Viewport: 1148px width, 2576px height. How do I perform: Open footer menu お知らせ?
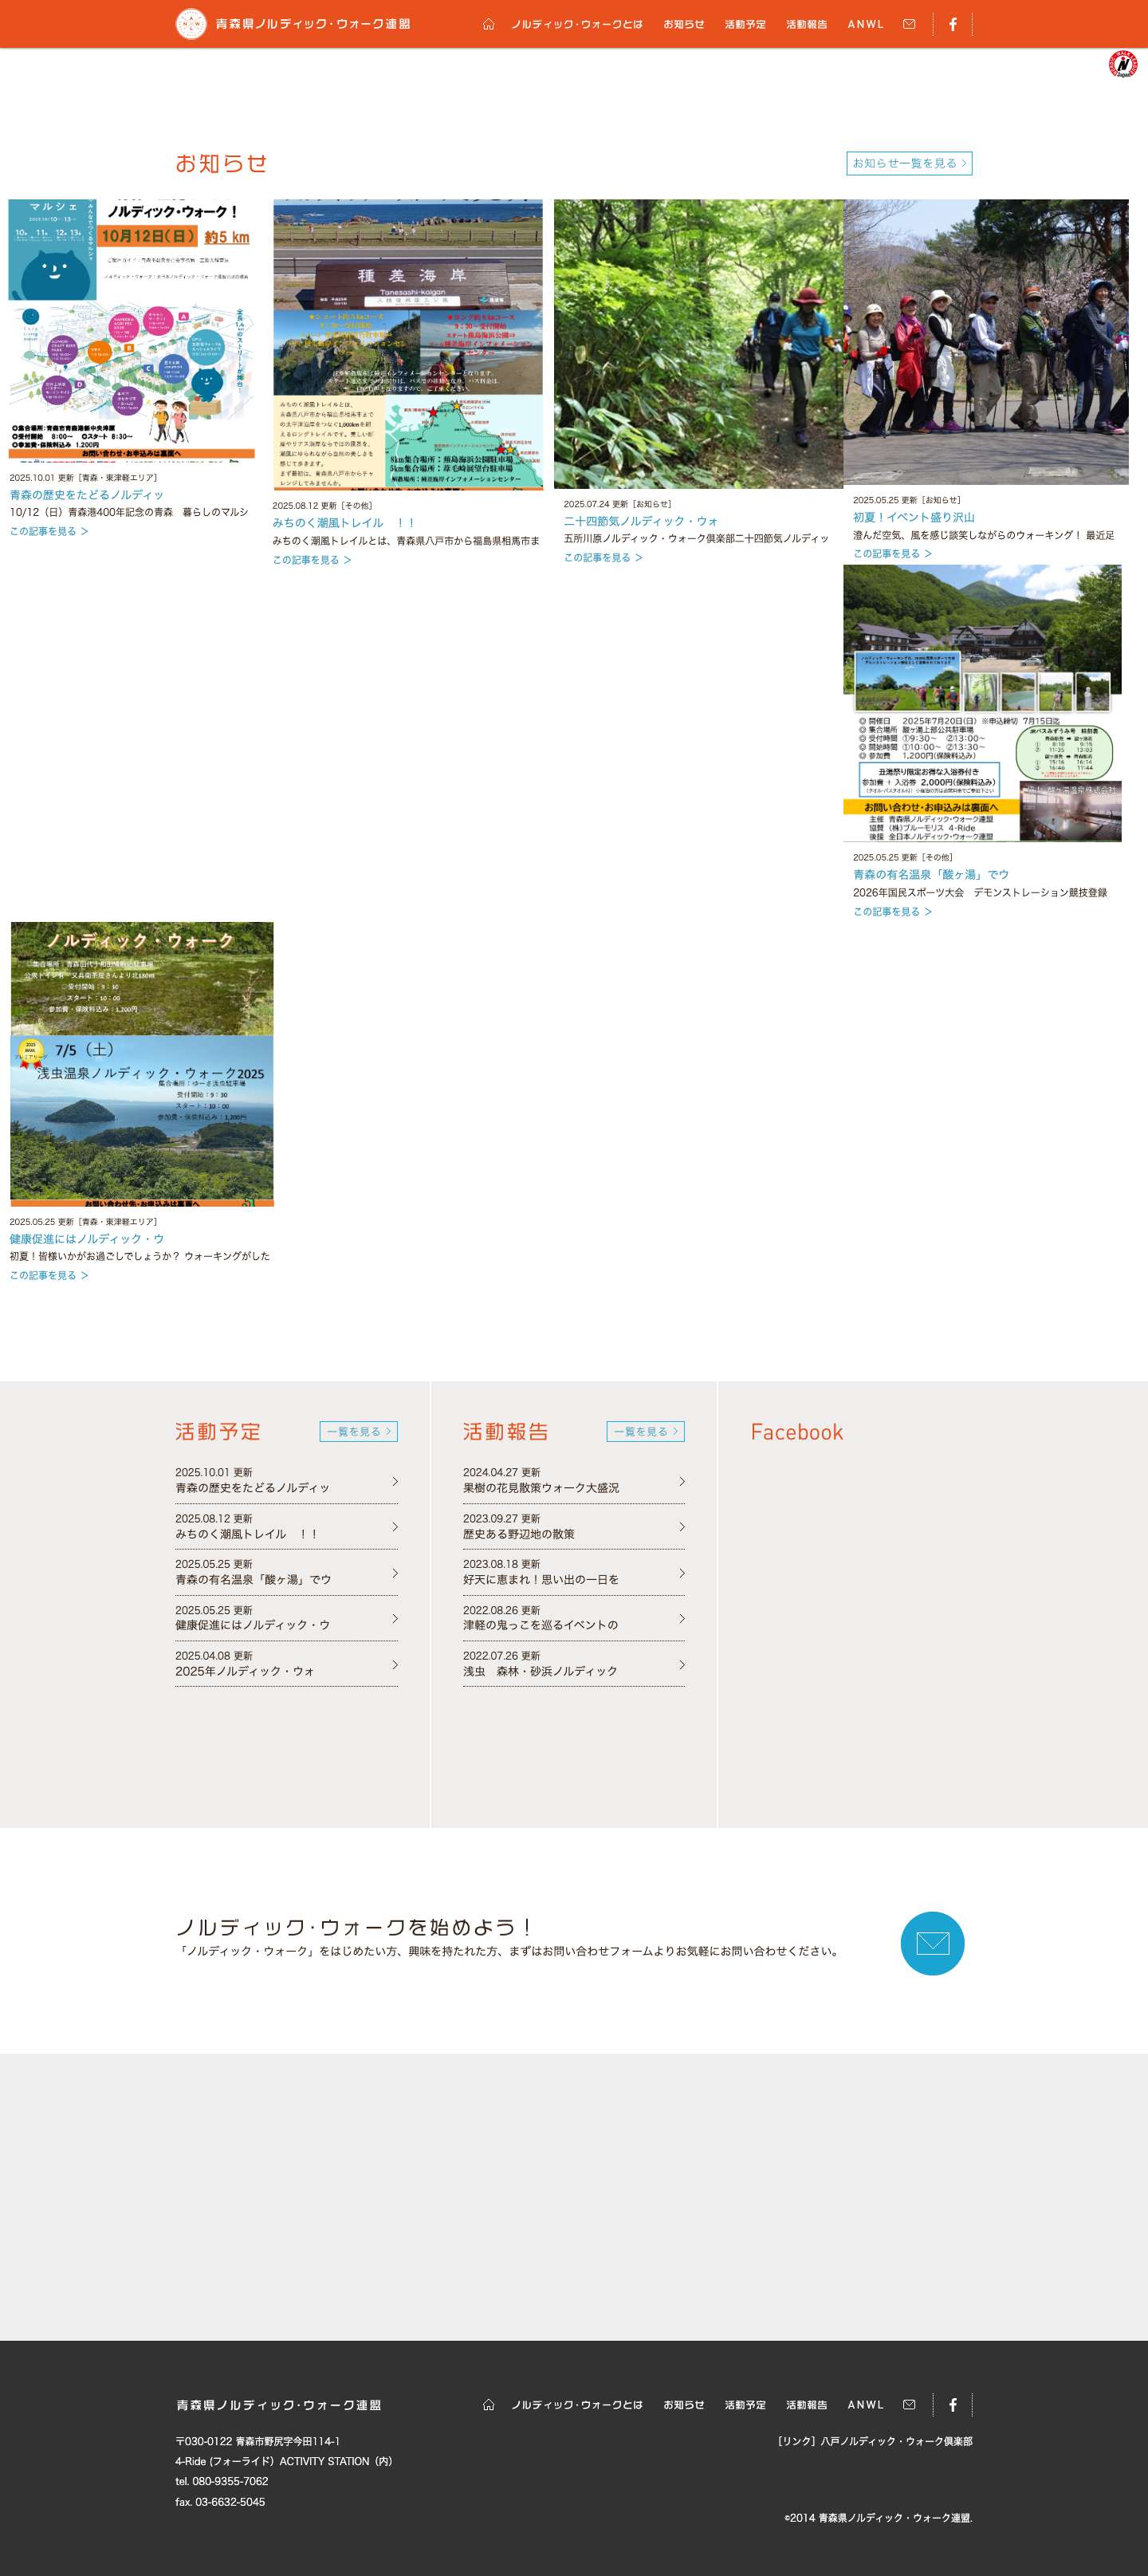tap(684, 2404)
